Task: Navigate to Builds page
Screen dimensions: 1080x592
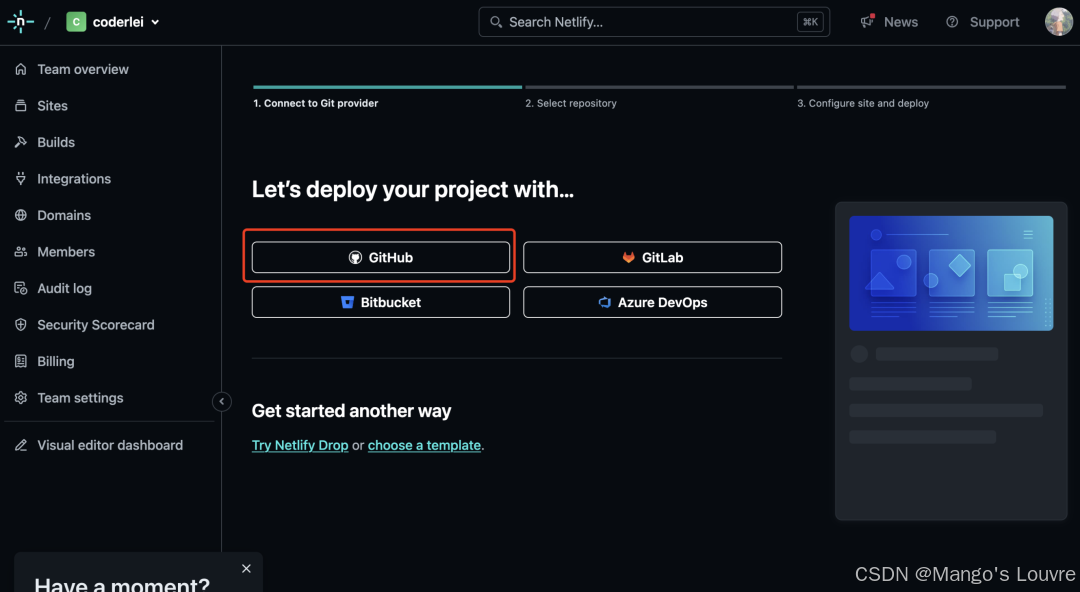Action: pyautogui.click(x=56, y=142)
